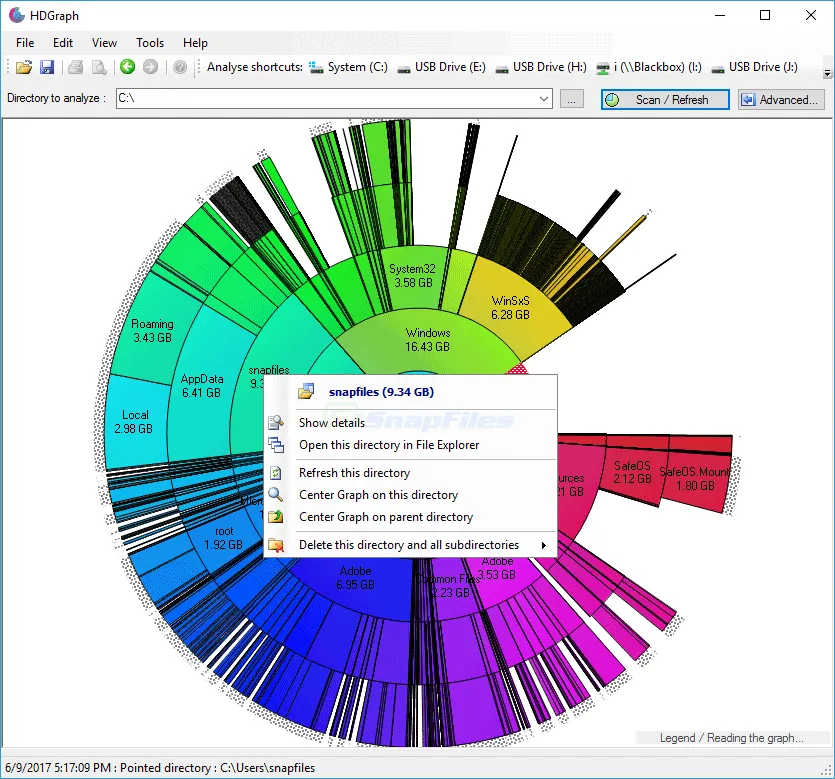Select System (C:) analyse shortcut
This screenshot has width=835, height=779.
tap(347, 68)
